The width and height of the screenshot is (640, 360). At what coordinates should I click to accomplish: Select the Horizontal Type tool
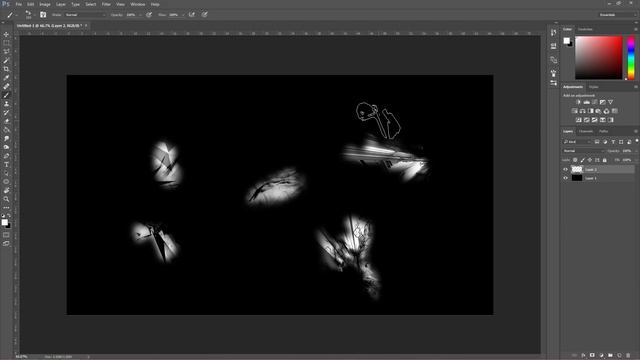point(6,164)
